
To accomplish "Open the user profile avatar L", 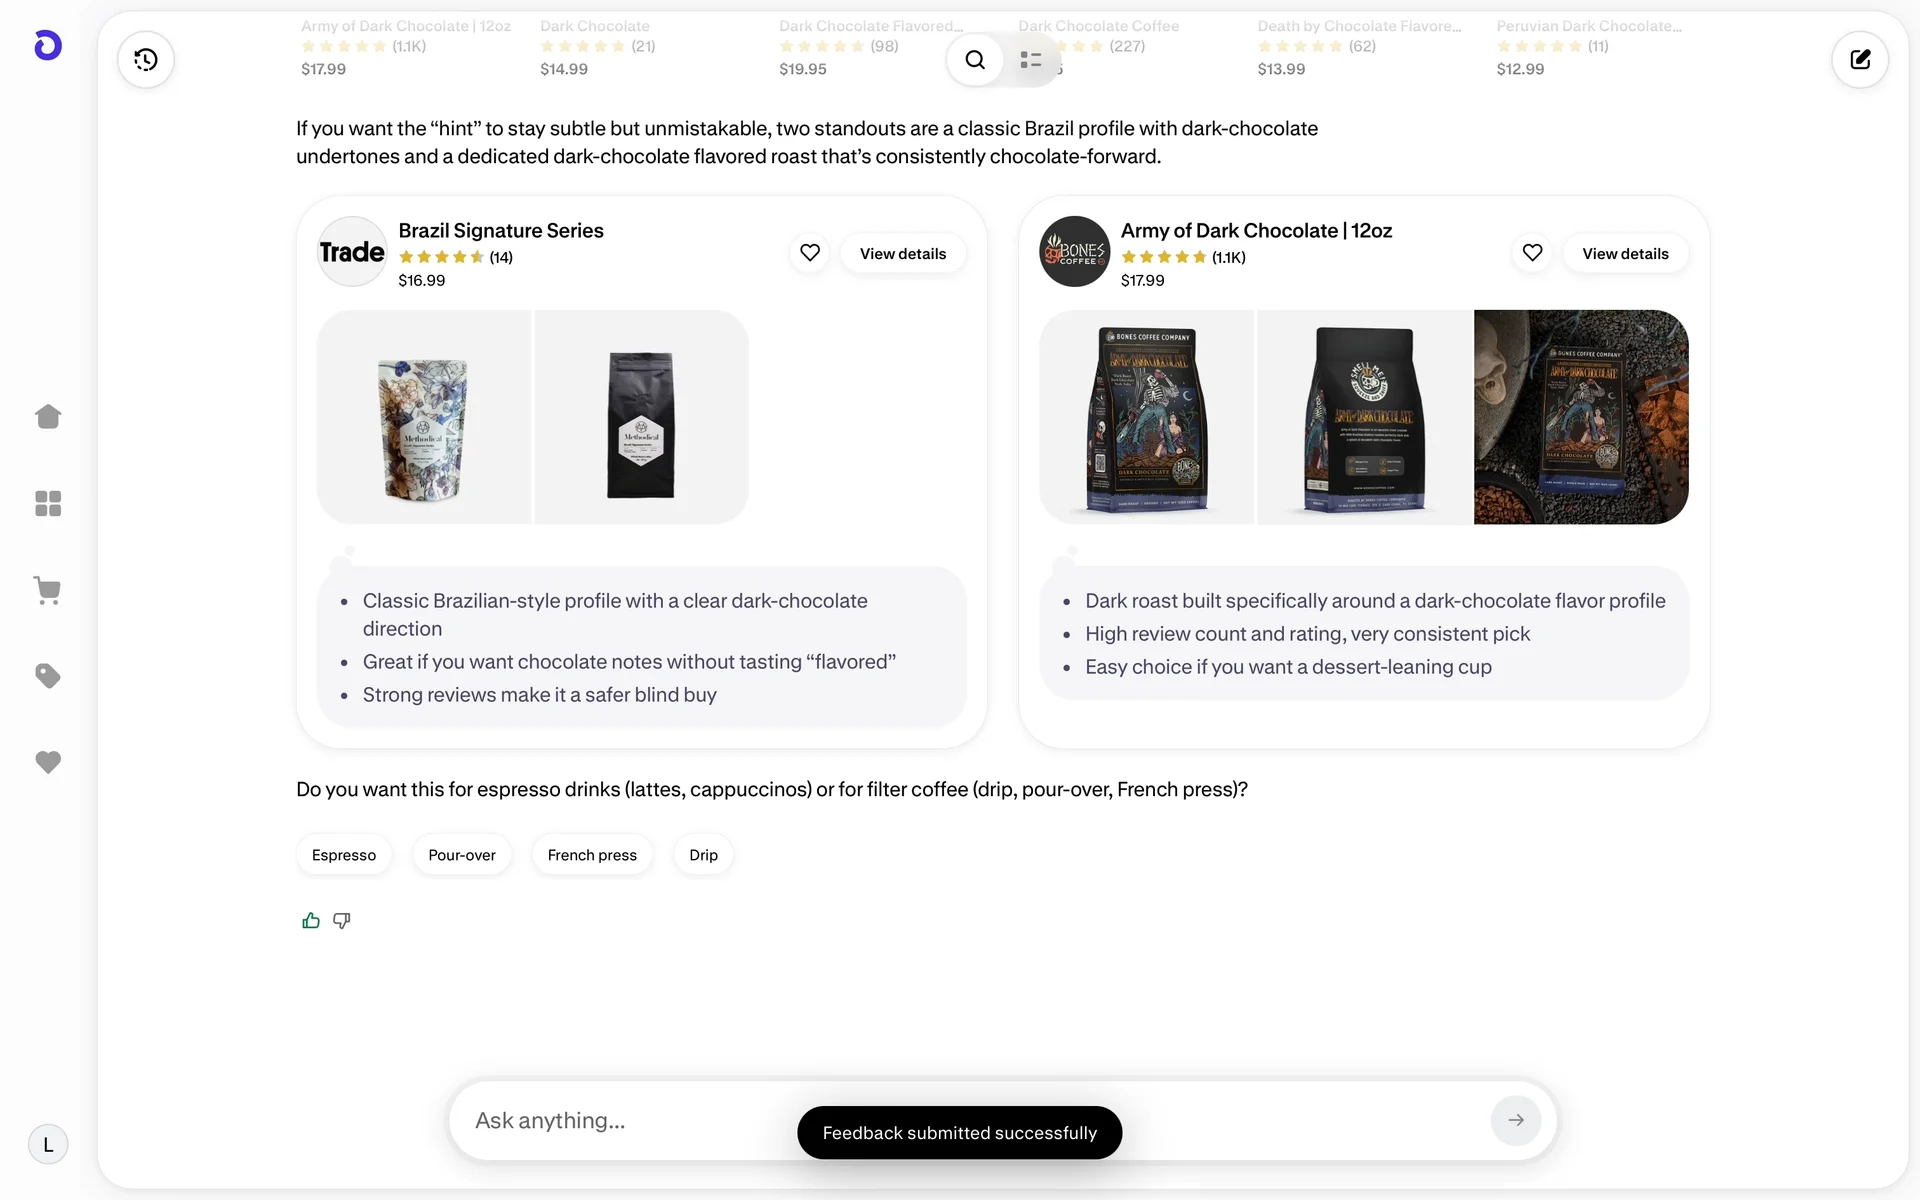I will (48, 1145).
